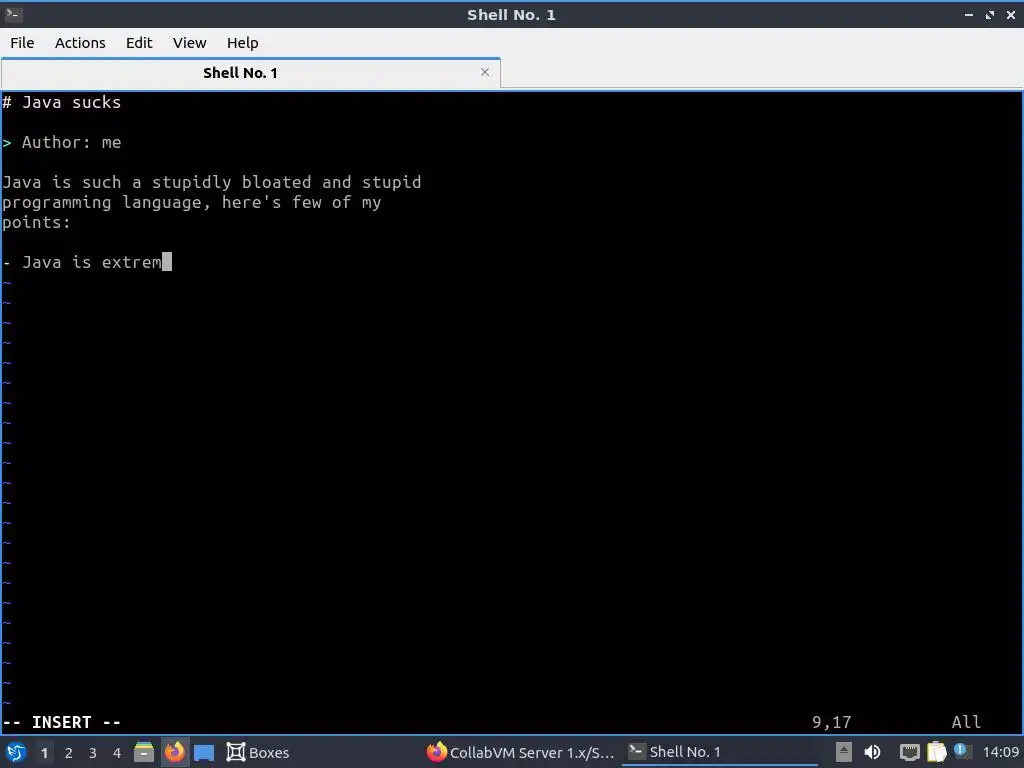This screenshot has width=1024, height=768.
Task: Switch to workspace 1
Action: click(44, 753)
